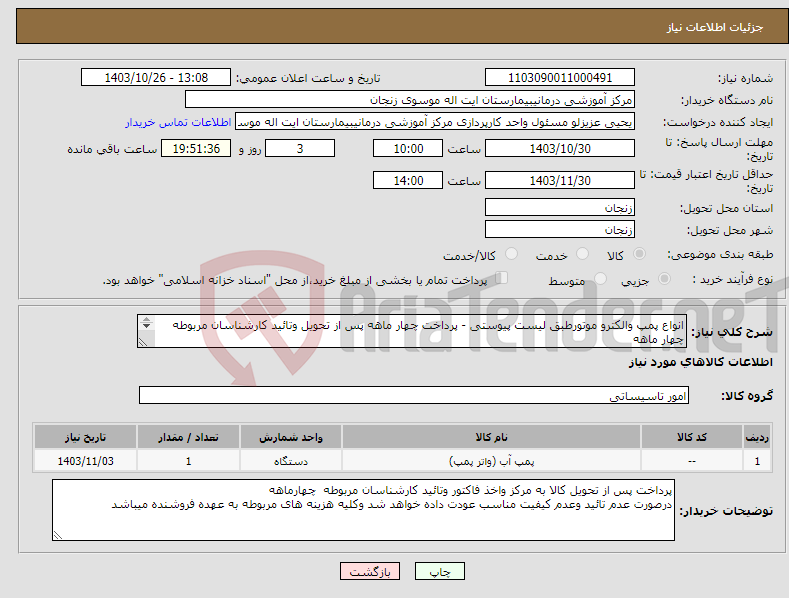Image resolution: width=789 pixels, height=598 pixels.
Task: Click the delivery province field زنجان
Action: (x=560, y=207)
